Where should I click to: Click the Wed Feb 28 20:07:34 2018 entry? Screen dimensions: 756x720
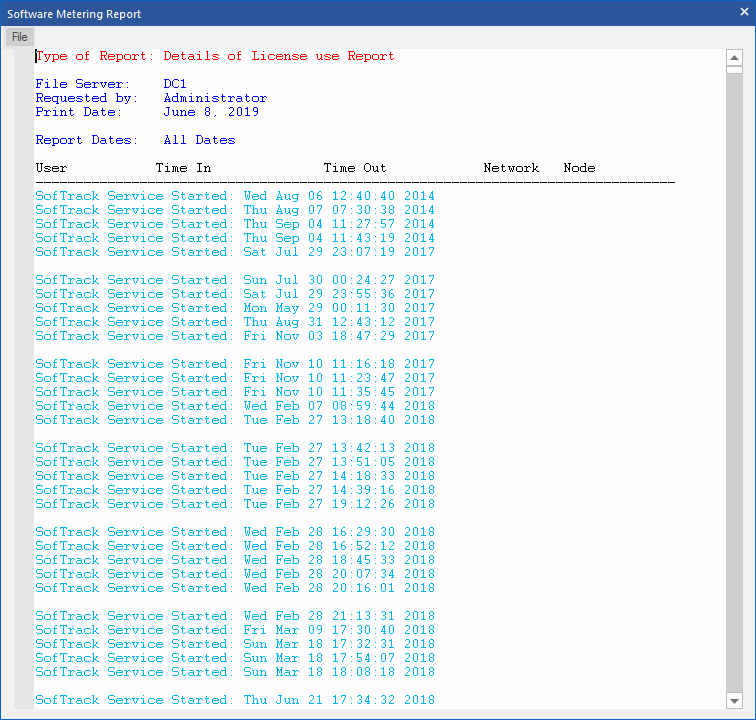(x=235, y=574)
